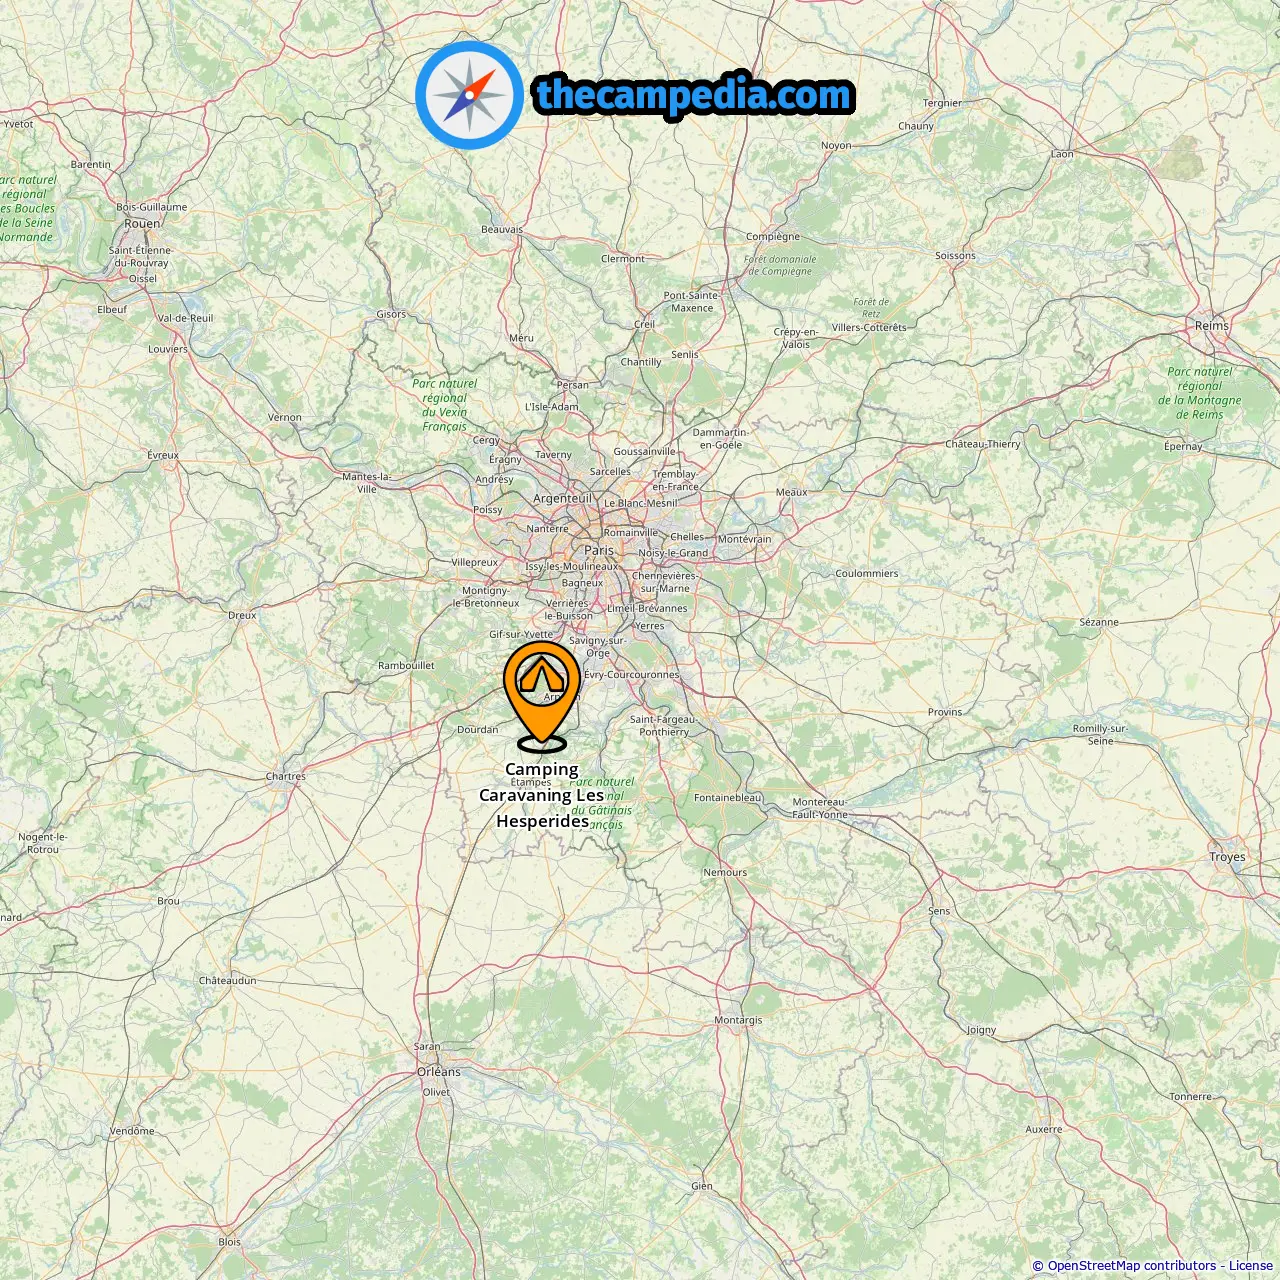Click the Chartres town label
Viewport: 1280px width, 1280px height.
(286, 776)
